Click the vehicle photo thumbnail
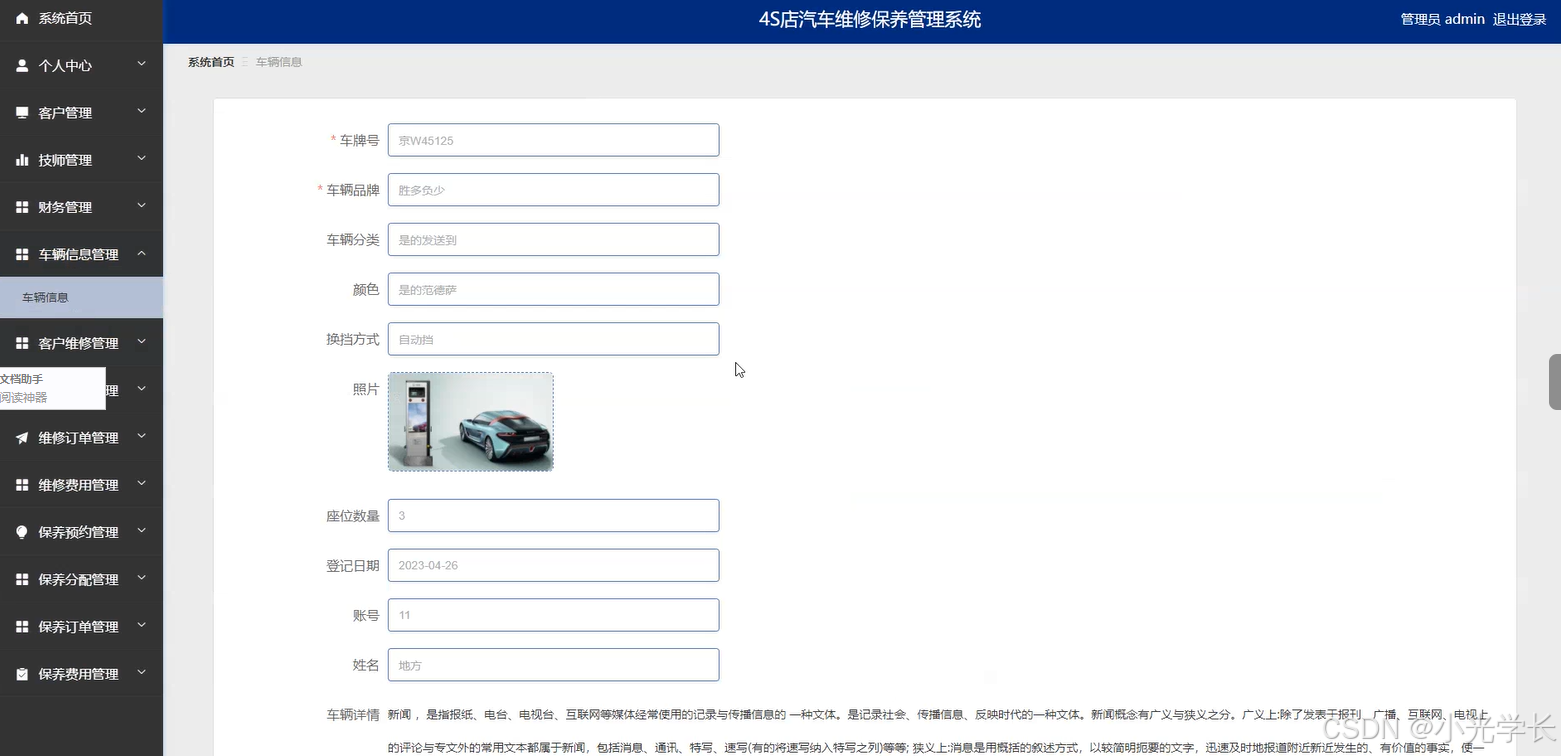The image size is (1561, 756). pos(470,421)
